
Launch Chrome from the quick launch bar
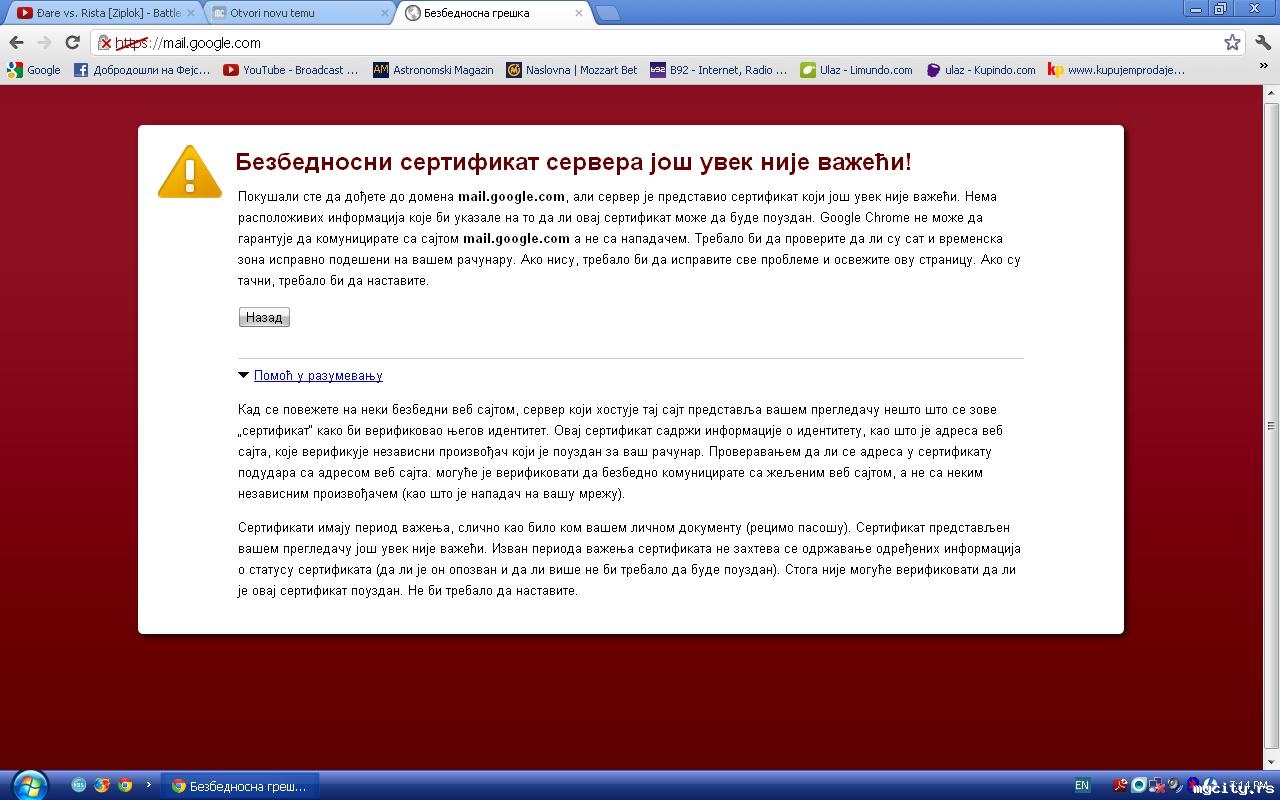(x=125, y=785)
